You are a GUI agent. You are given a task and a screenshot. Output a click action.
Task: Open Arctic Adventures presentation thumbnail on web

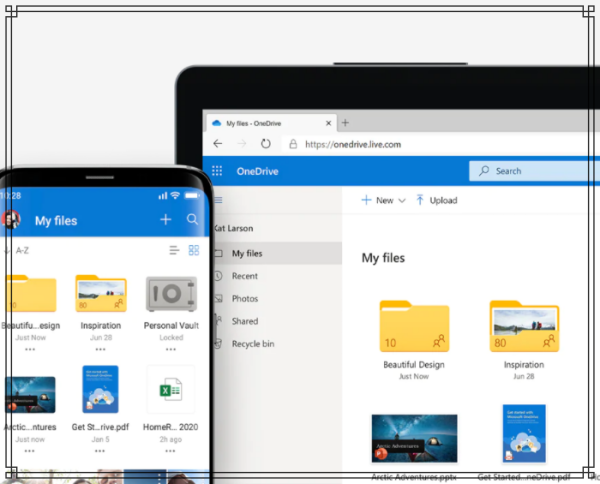(414, 438)
